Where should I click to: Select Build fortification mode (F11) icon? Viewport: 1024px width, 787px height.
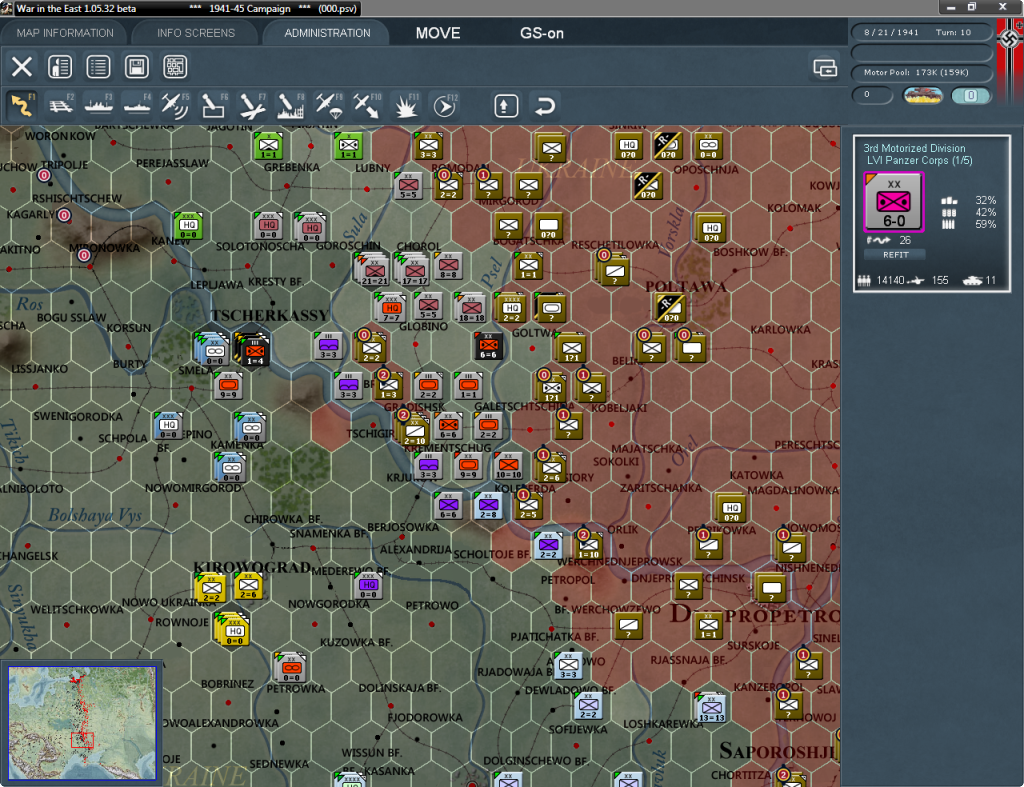[406, 105]
